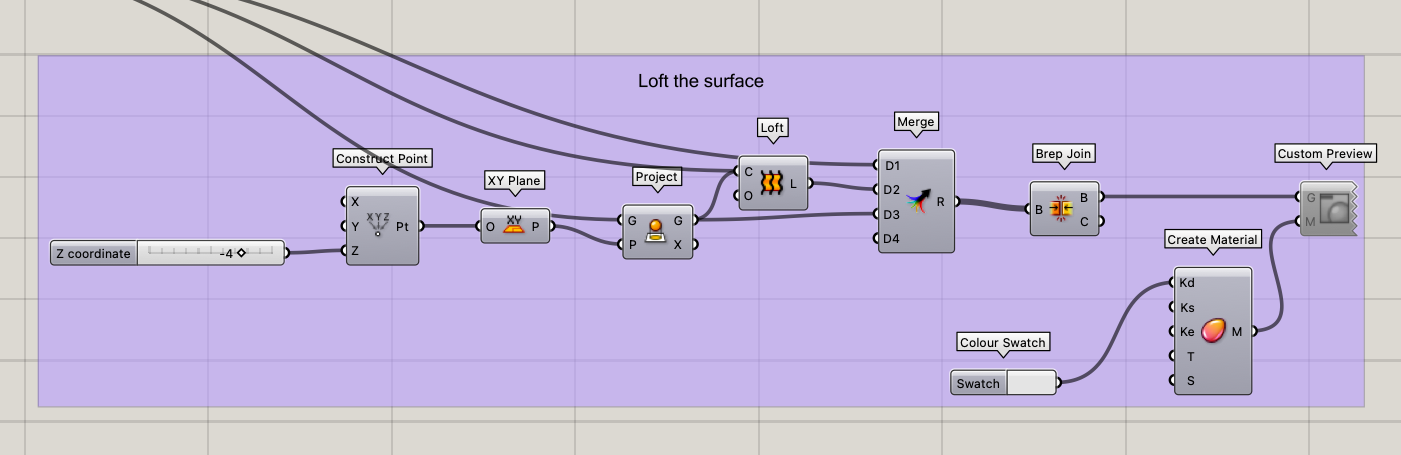Click the D3 input of Merge
The image size is (1401, 455).
coord(892,214)
